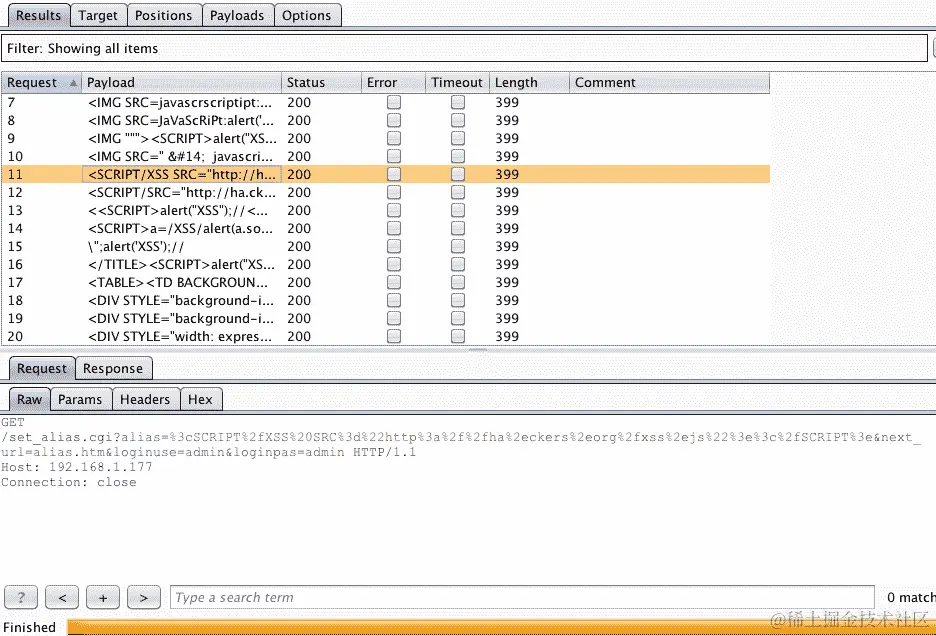
Task: Switch to the Hex view tab
Action: point(201,400)
